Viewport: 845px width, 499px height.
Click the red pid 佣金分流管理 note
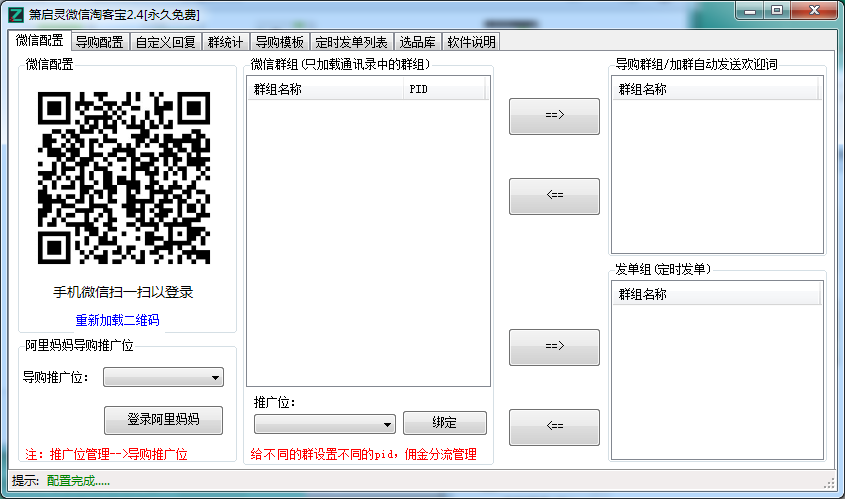(x=363, y=454)
